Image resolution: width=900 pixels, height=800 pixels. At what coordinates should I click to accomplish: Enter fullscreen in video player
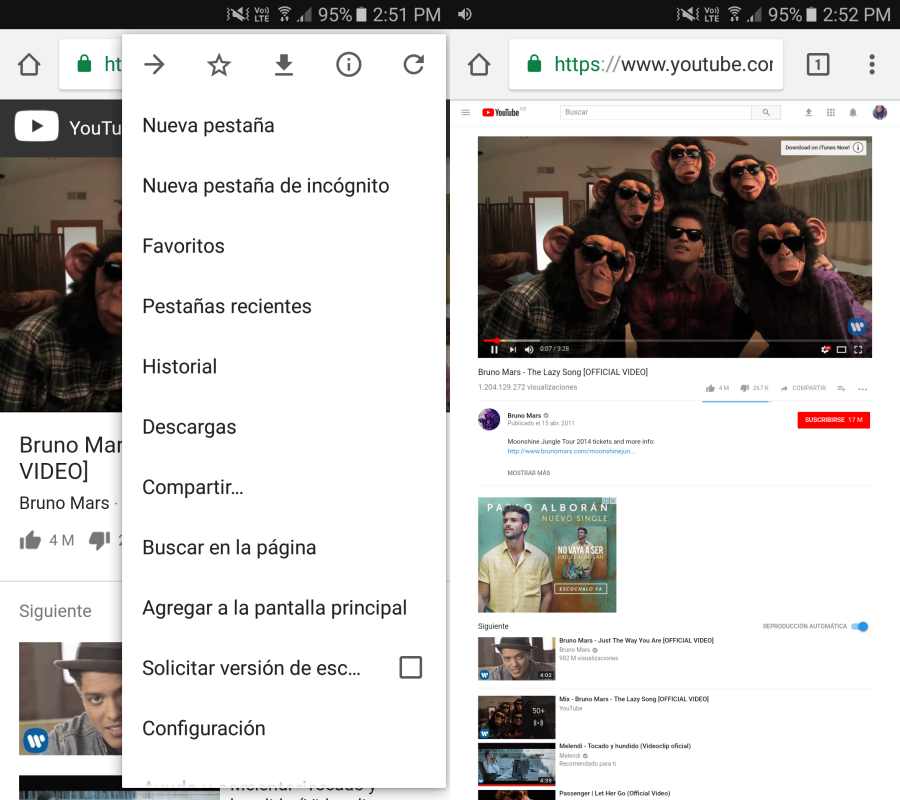point(858,349)
